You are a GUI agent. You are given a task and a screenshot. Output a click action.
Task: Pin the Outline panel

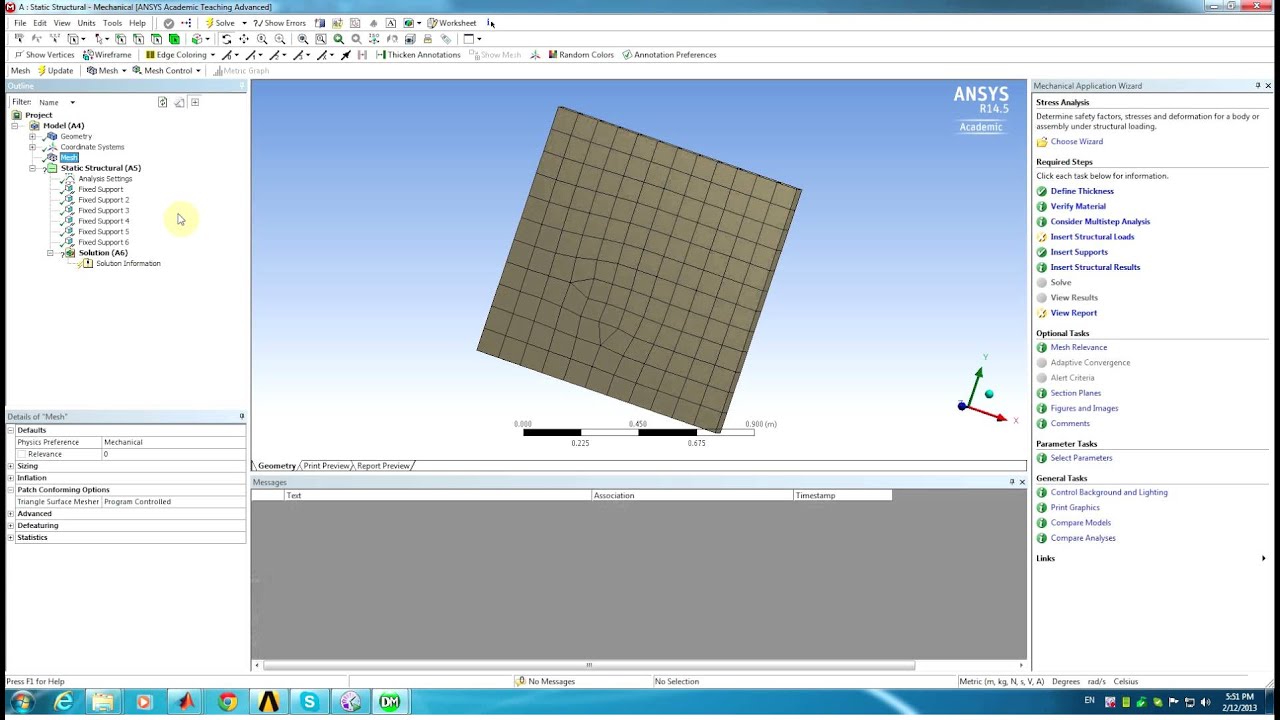click(242, 86)
